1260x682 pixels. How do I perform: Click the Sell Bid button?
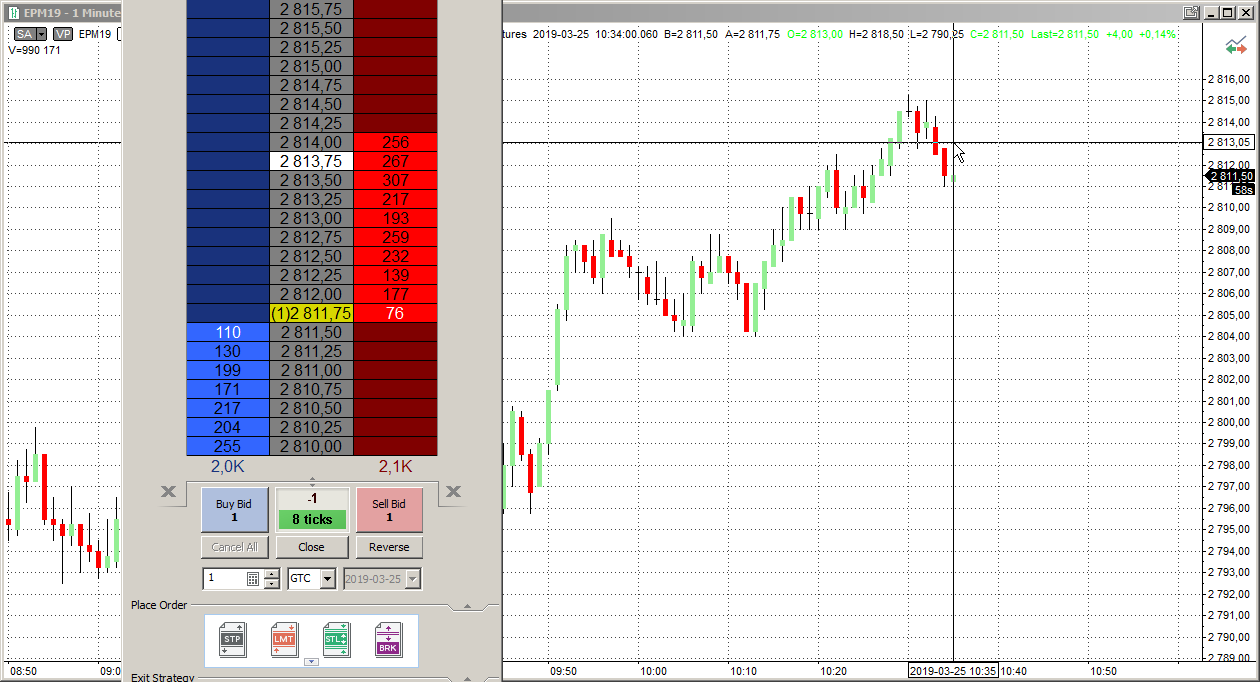click(x=389, y=510)
